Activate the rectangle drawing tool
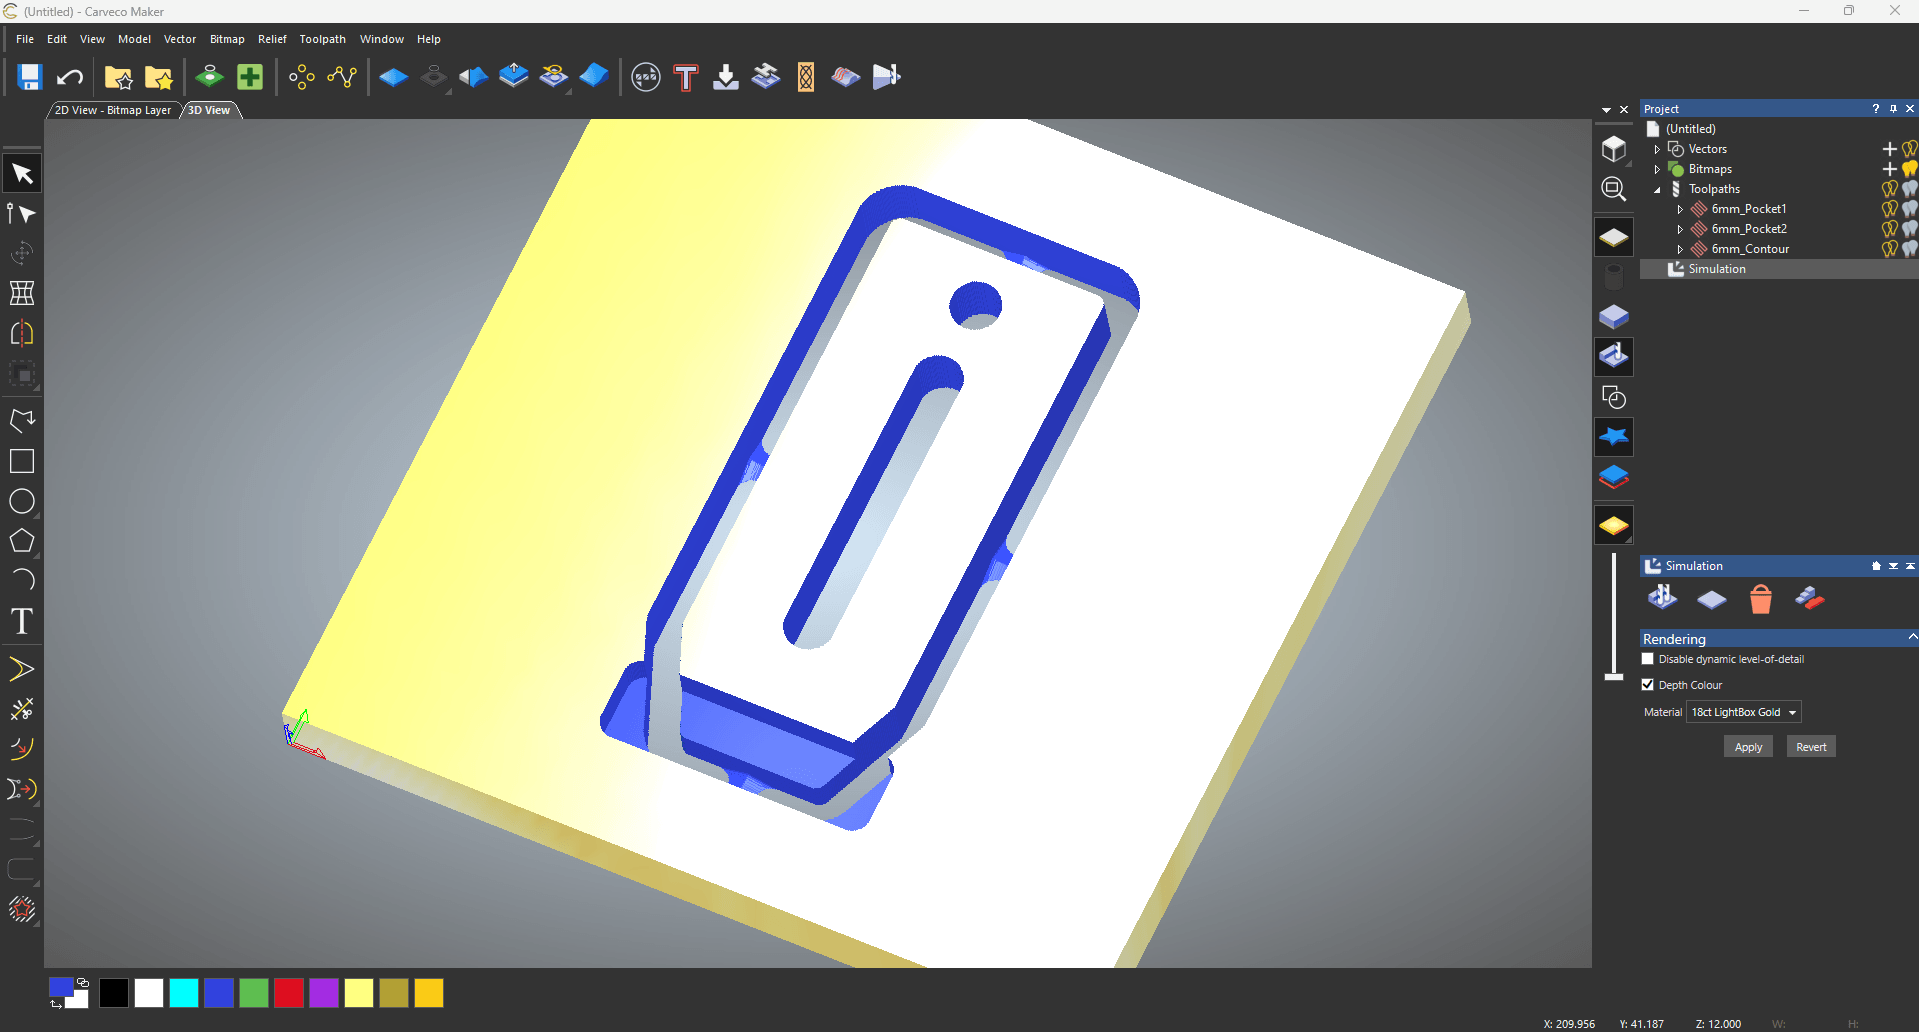 click(x=21, y=461)
